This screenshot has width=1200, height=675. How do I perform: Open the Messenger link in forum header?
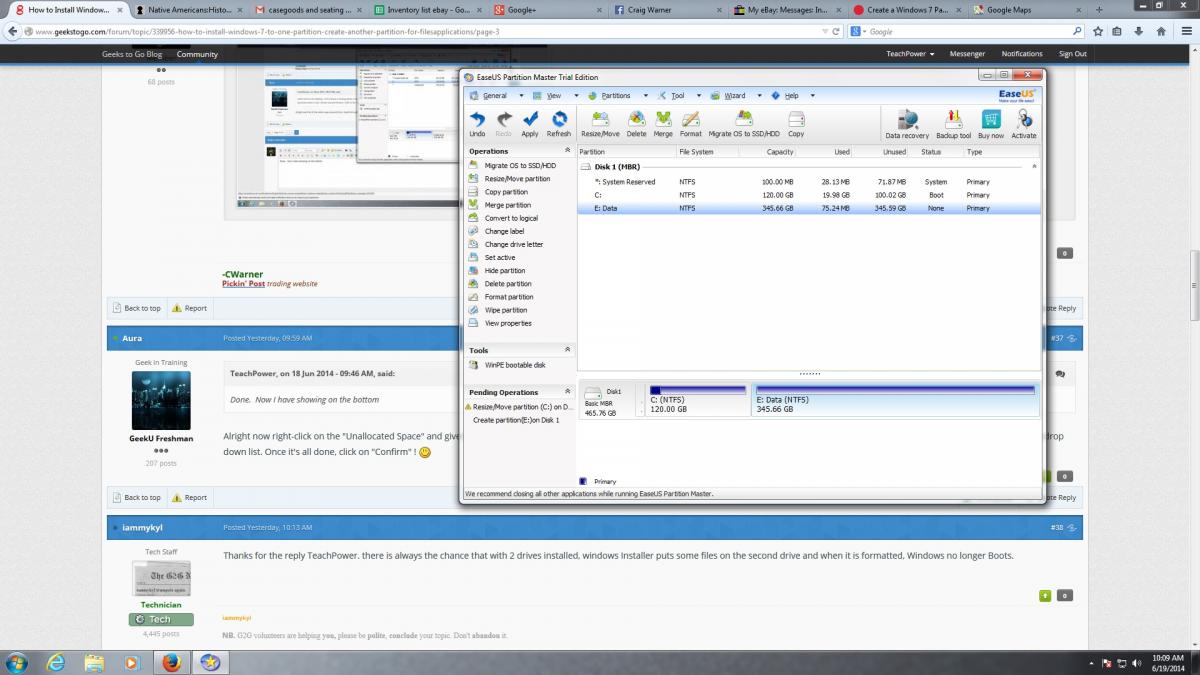(x=967, y=54)
